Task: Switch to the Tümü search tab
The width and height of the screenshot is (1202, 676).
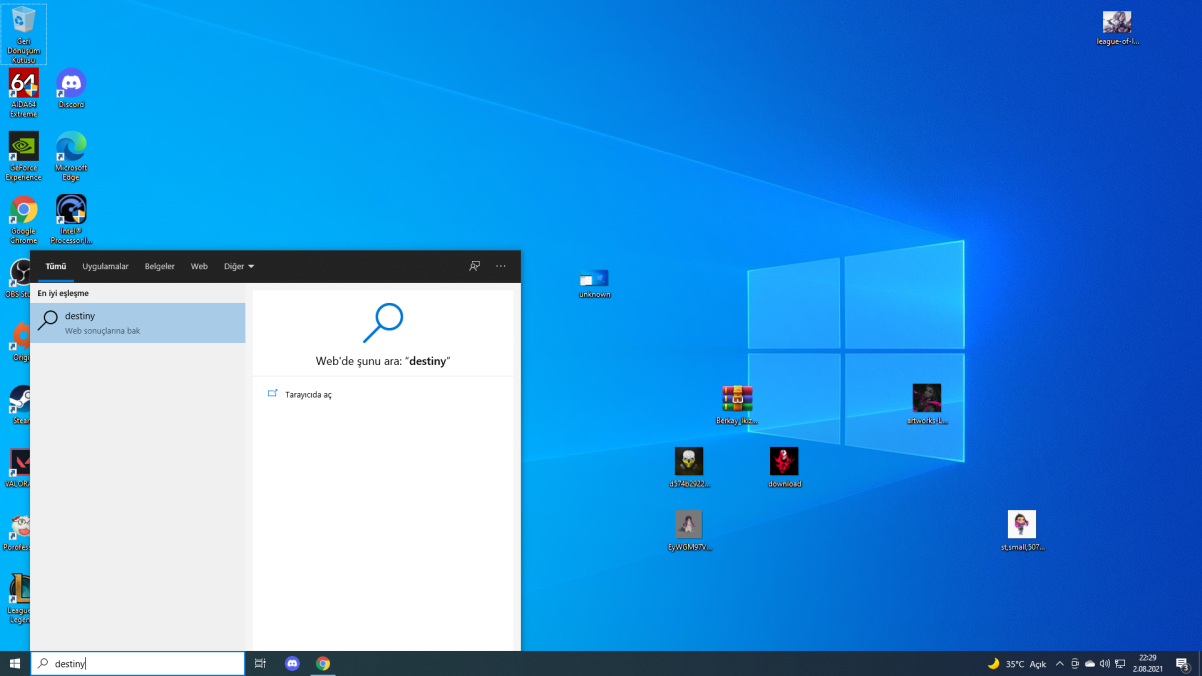Action: (56, 266)
